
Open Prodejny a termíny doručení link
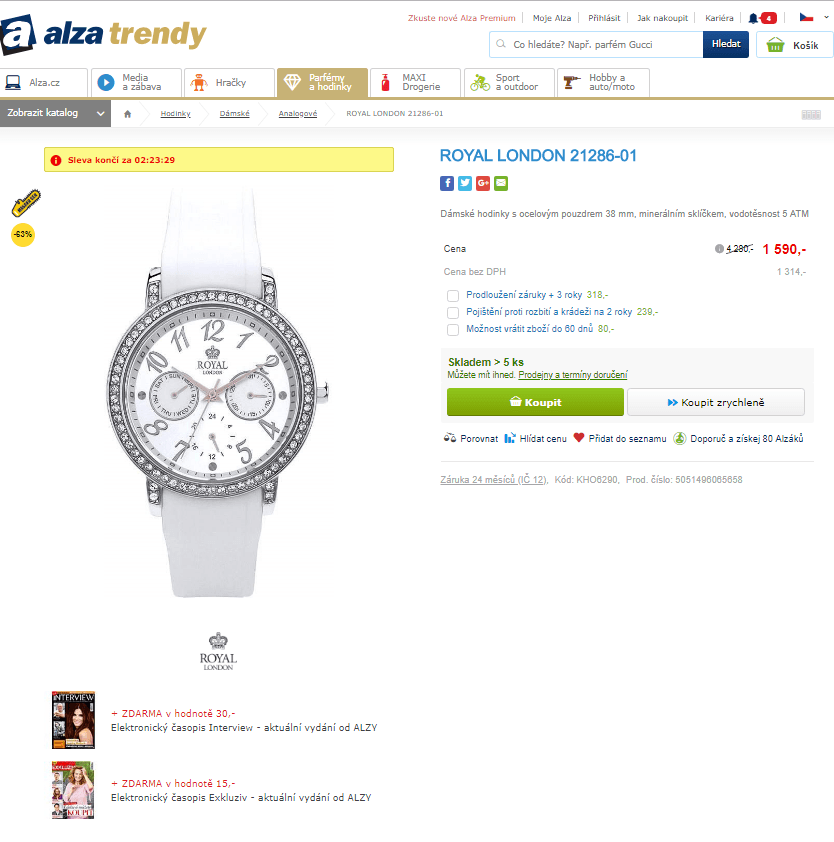point(572,375)
